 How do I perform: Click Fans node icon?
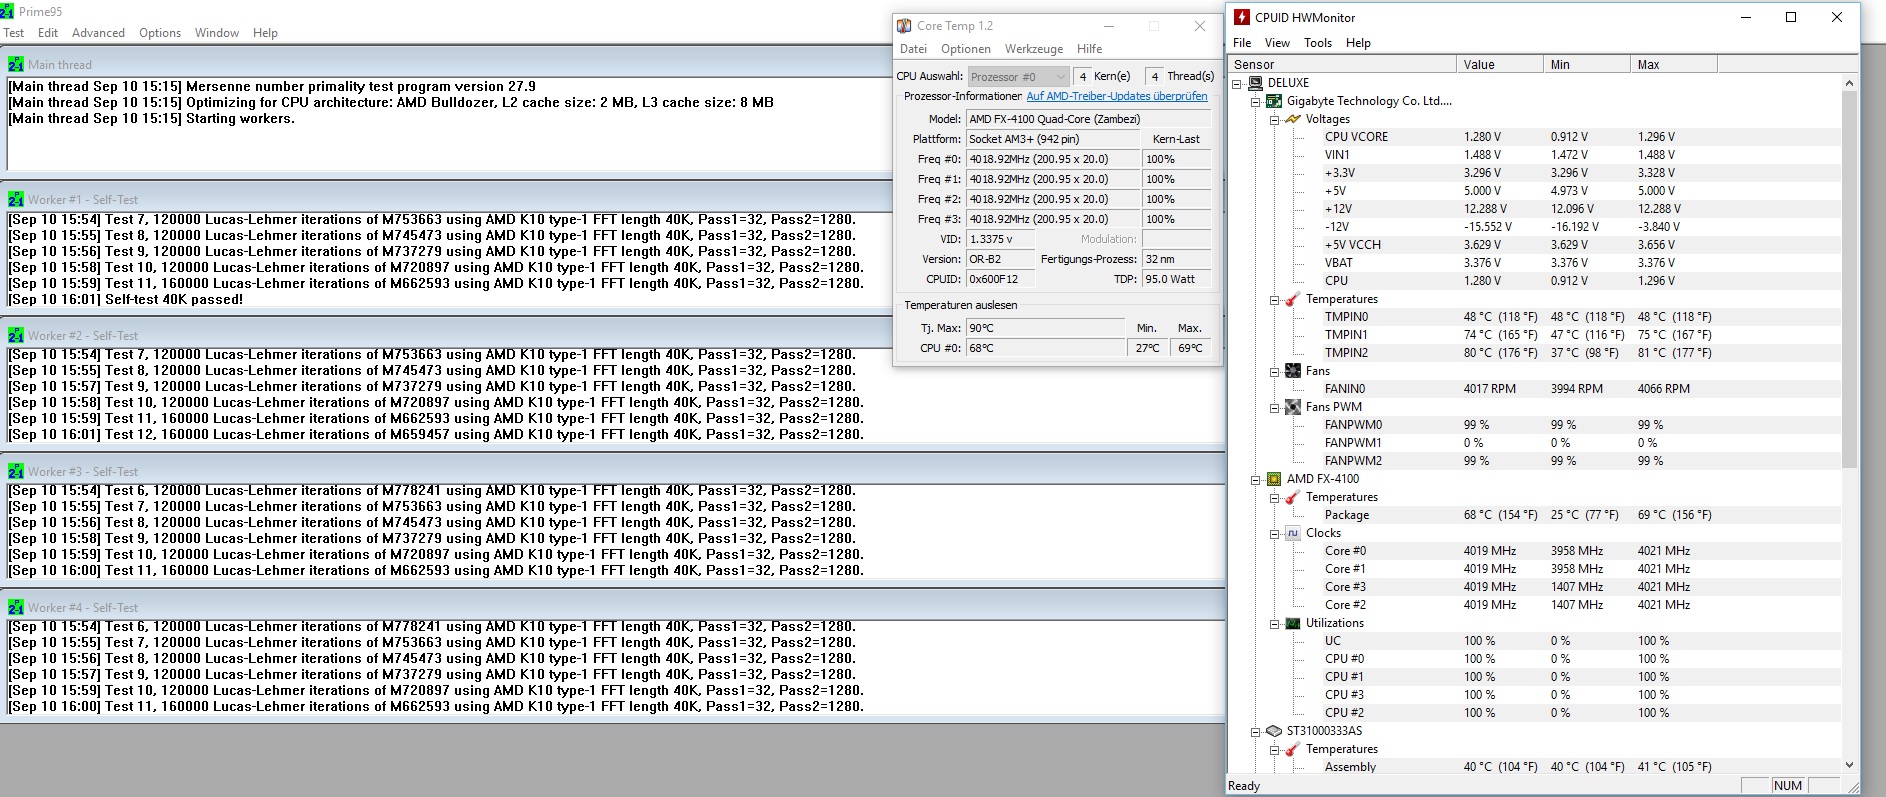coord(1293,371)
